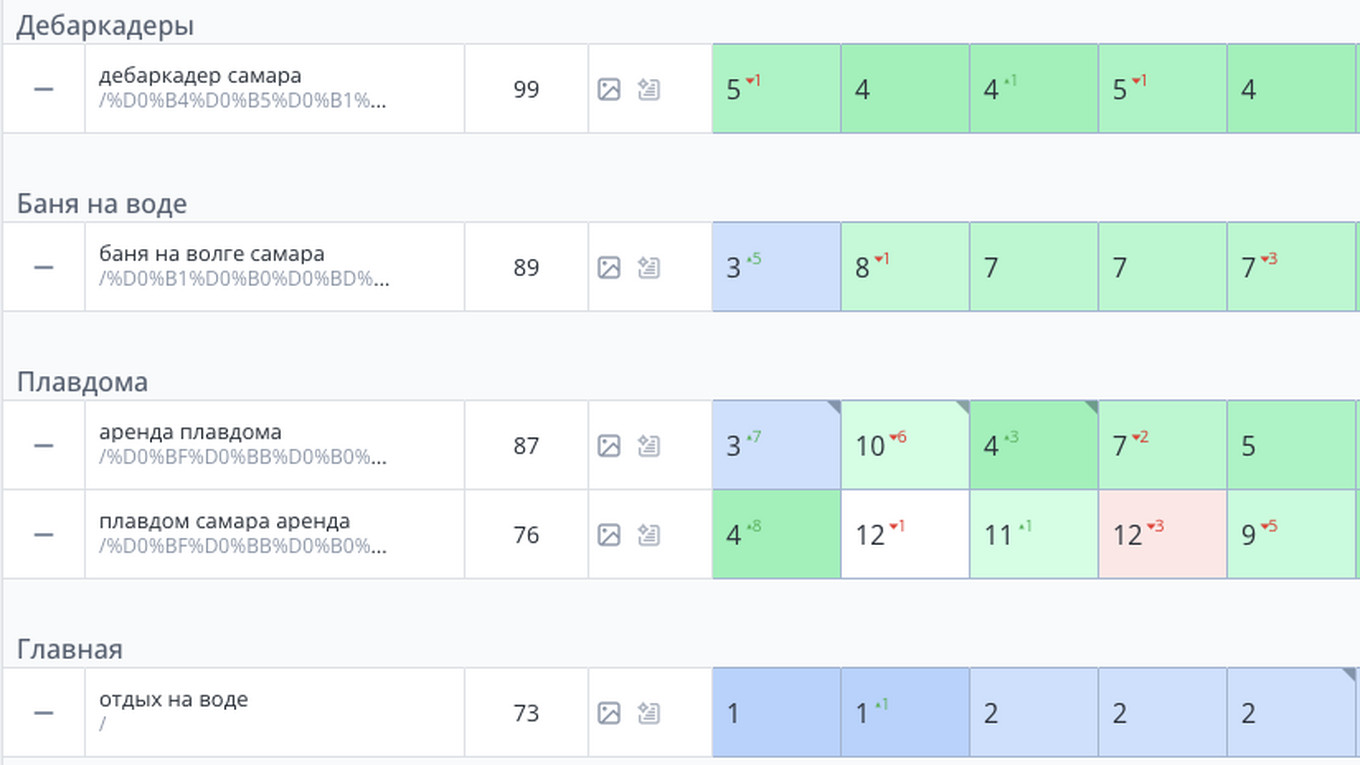Open screenshot icon for дебаркадер самара row
The image size is (1360, 765).
[609, 90]
